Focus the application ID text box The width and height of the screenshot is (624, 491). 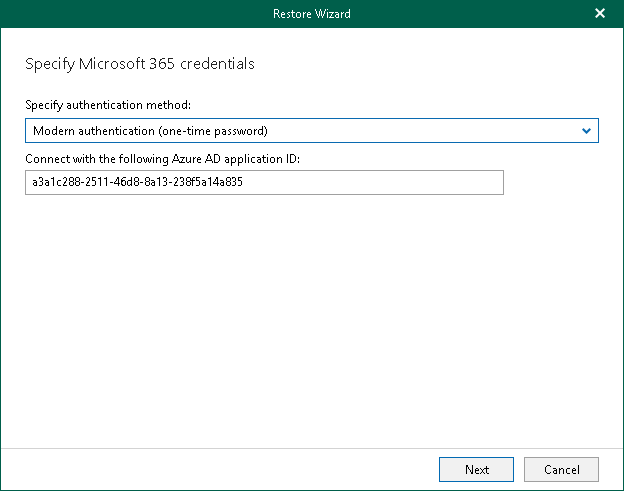[x=264, y=183]
